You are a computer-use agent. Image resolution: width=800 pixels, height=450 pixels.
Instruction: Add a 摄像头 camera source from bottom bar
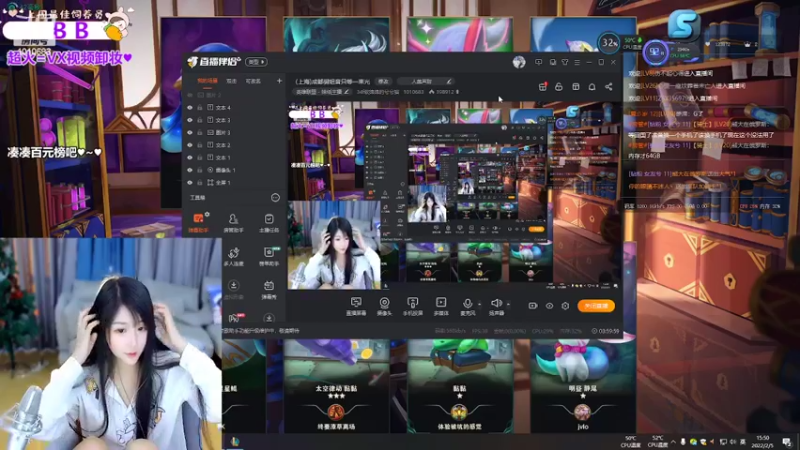[x=384, y=306]
